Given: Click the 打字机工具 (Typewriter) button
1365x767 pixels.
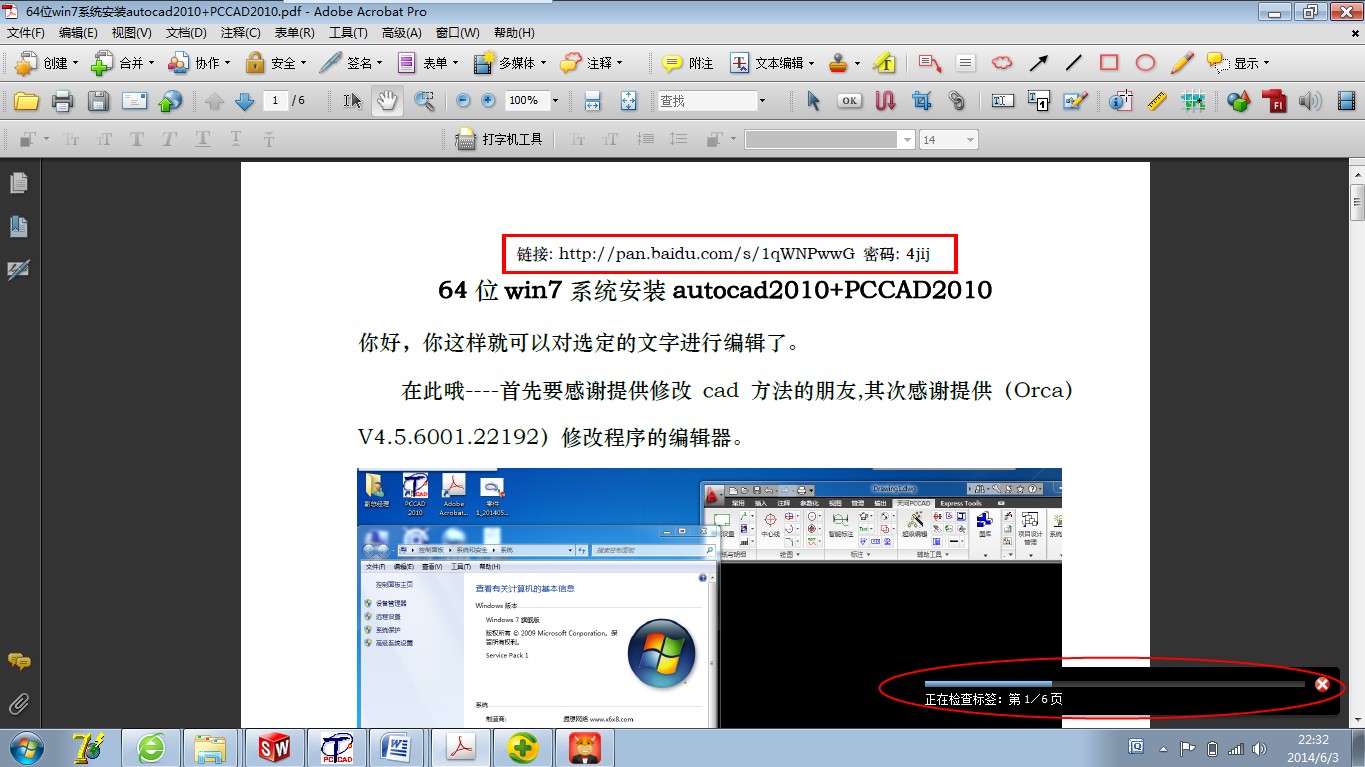Looking at the screenshot, I should point(499,140).
